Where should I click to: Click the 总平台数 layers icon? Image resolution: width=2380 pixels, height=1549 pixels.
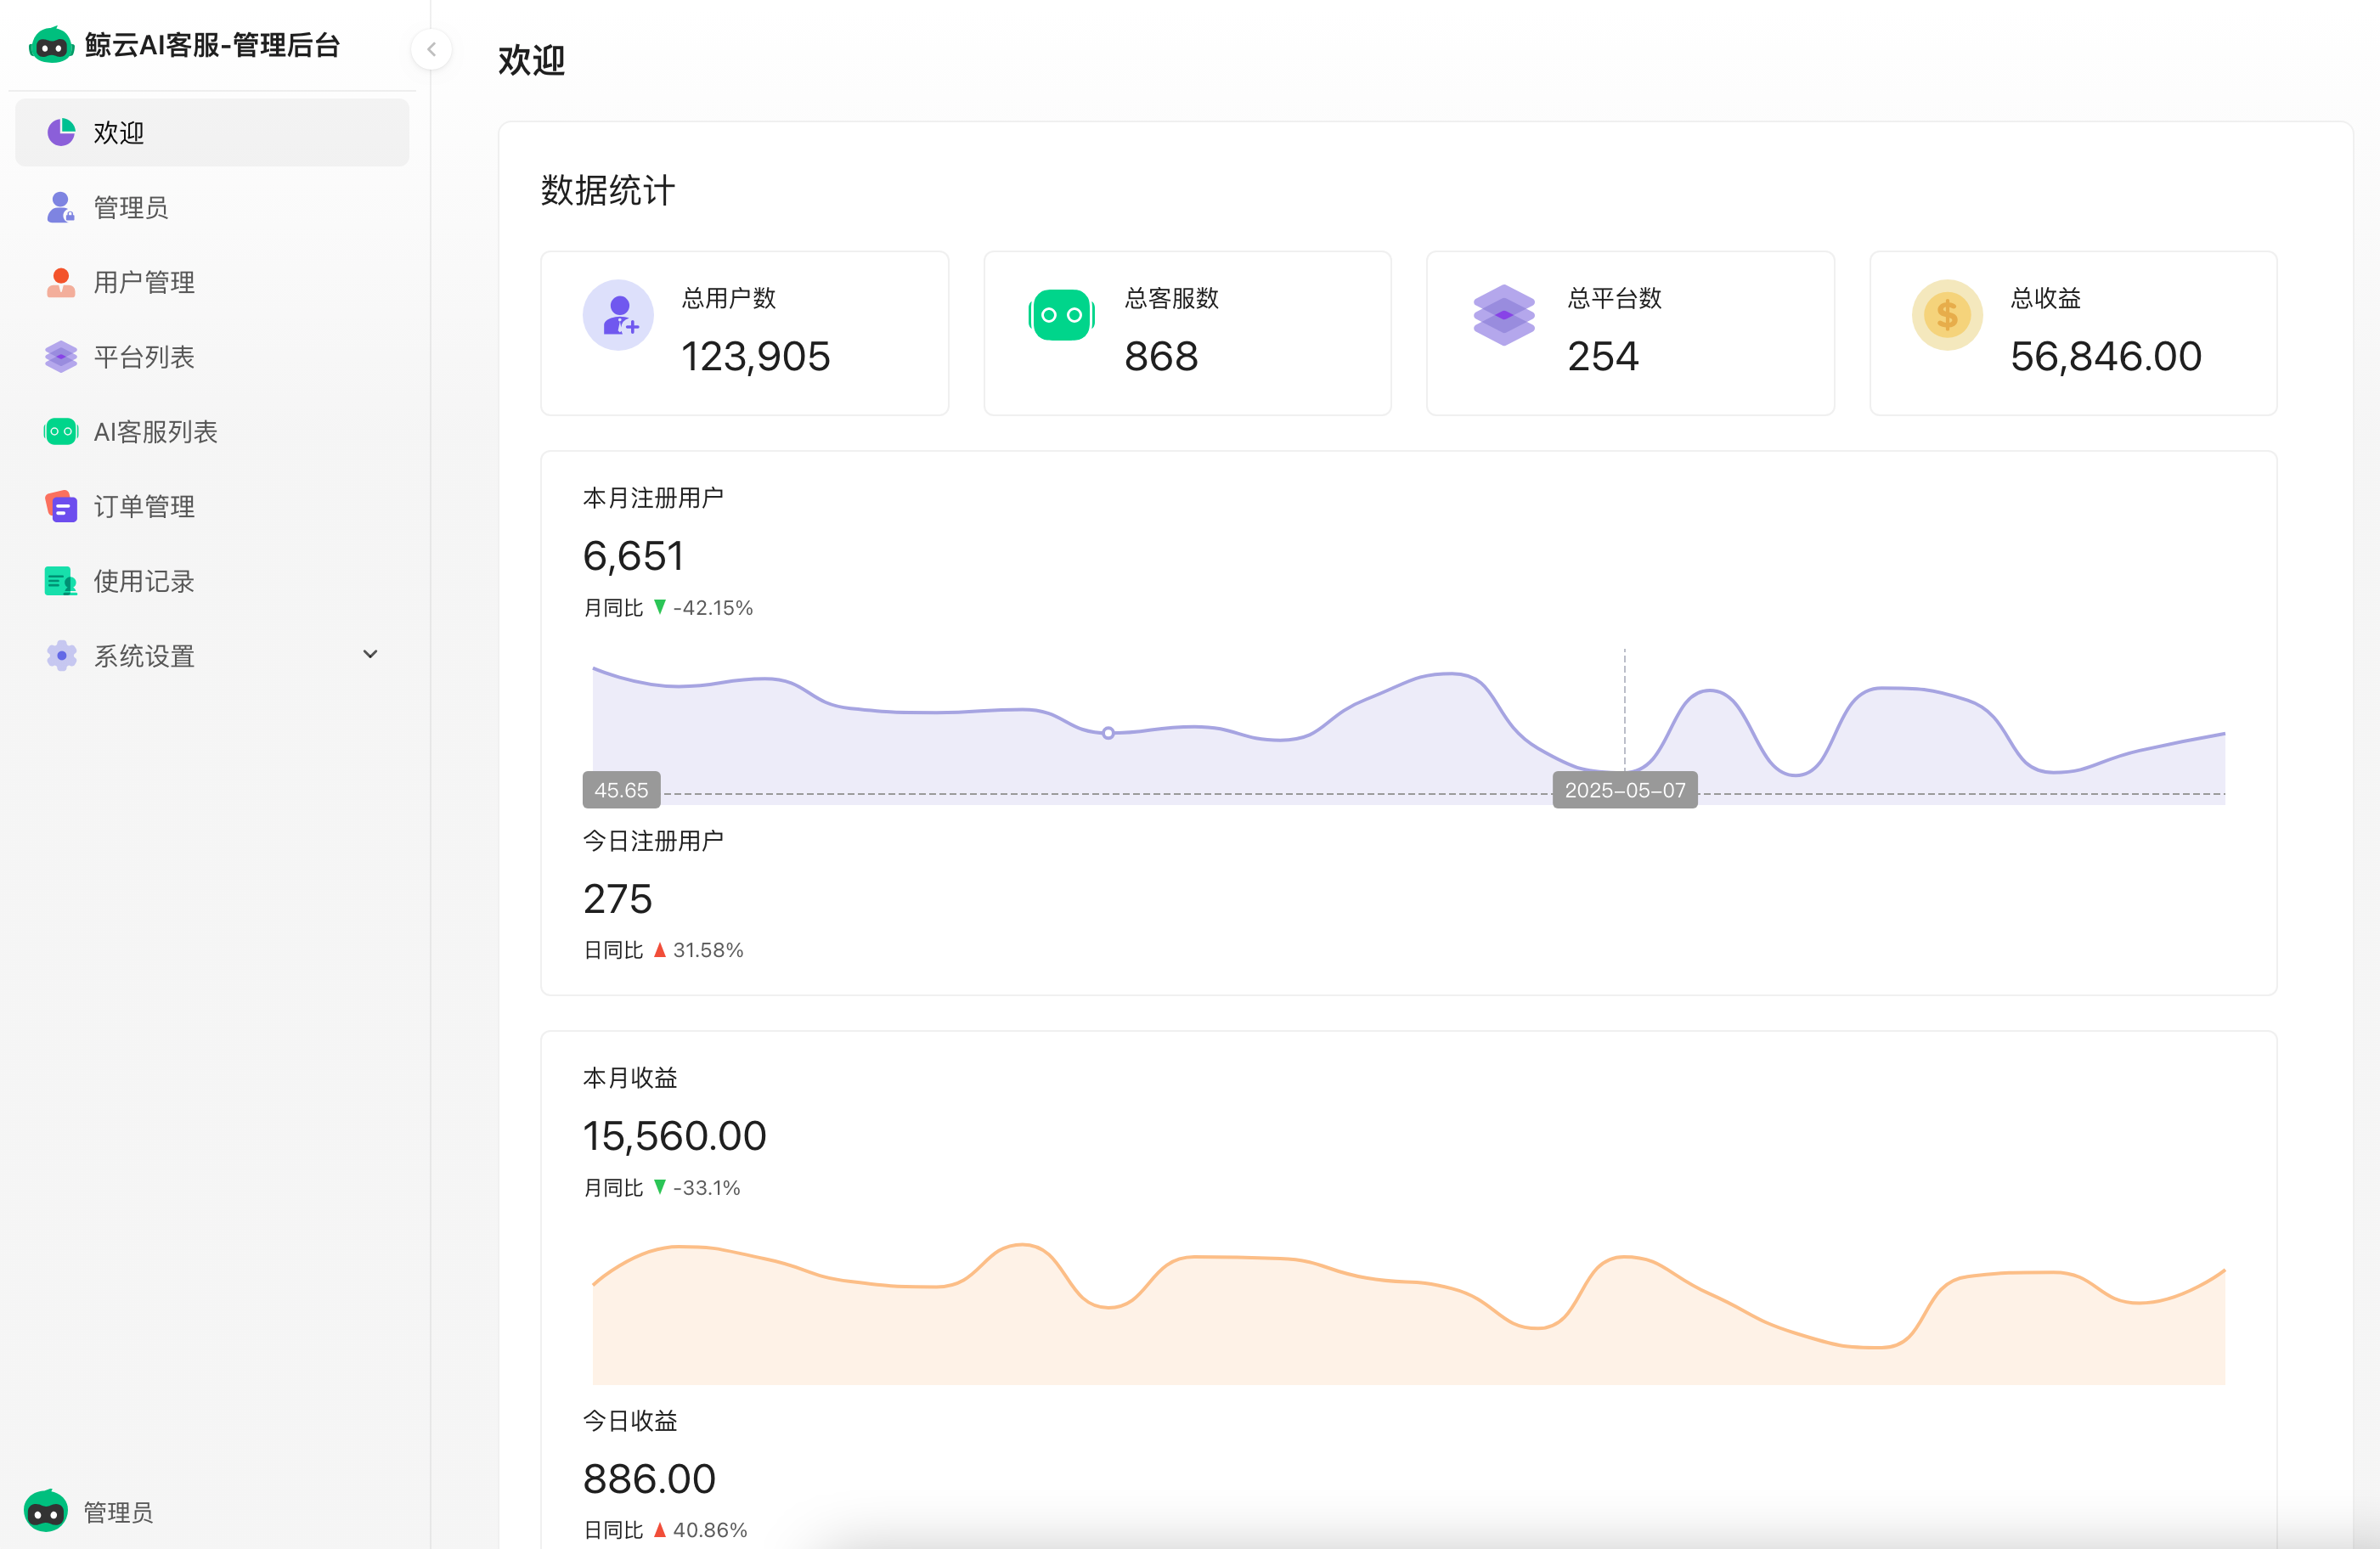click(x=1503, y=315)
